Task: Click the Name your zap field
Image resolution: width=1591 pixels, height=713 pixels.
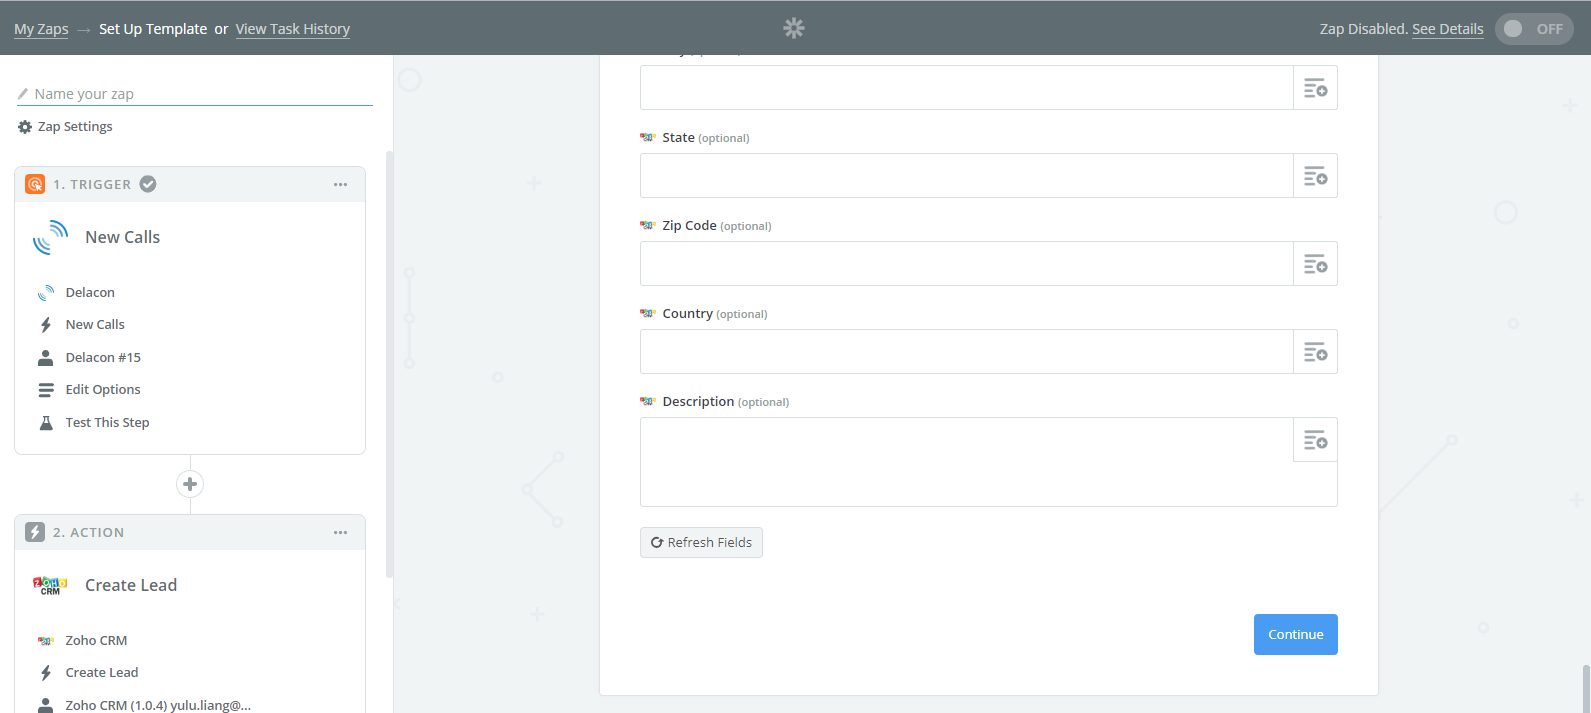Action: click(x=195, y=94)
